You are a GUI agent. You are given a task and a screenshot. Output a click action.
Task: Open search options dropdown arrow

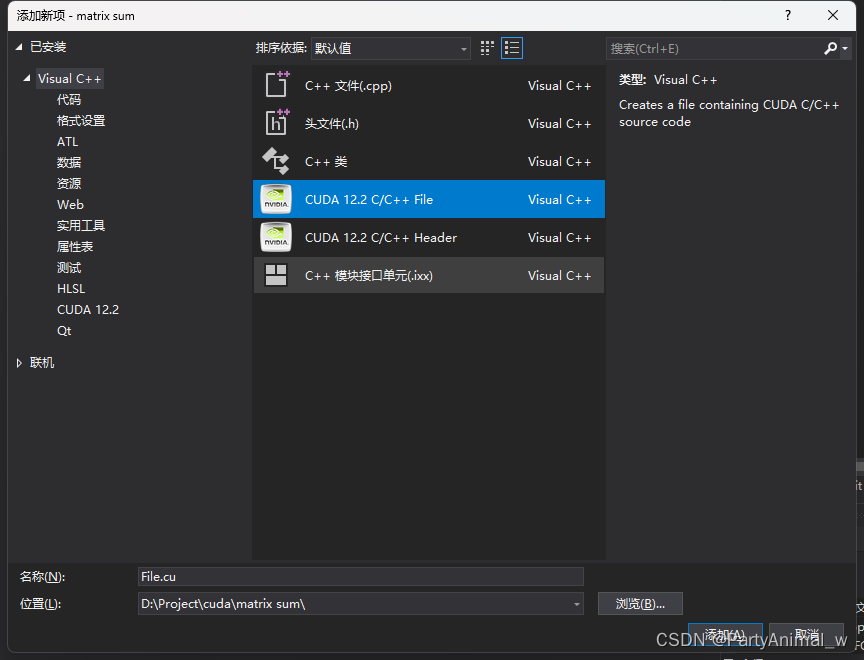coord(845,48)
